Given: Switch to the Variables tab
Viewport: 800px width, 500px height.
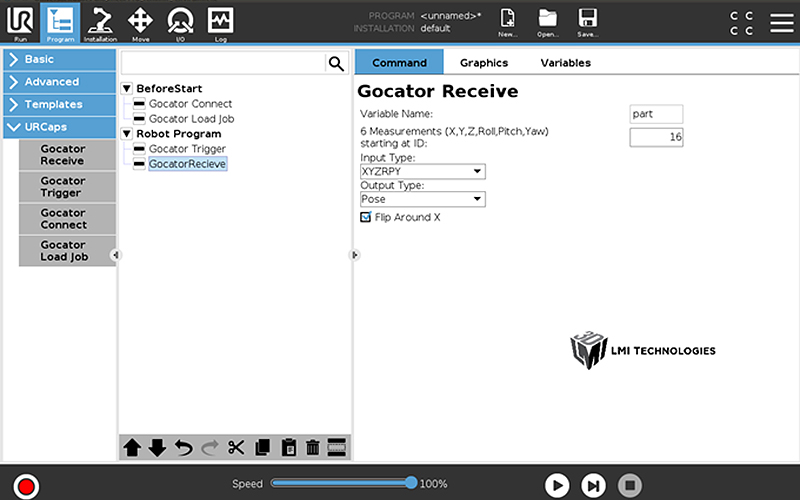Looking at the screenshot, I should 565,63.
